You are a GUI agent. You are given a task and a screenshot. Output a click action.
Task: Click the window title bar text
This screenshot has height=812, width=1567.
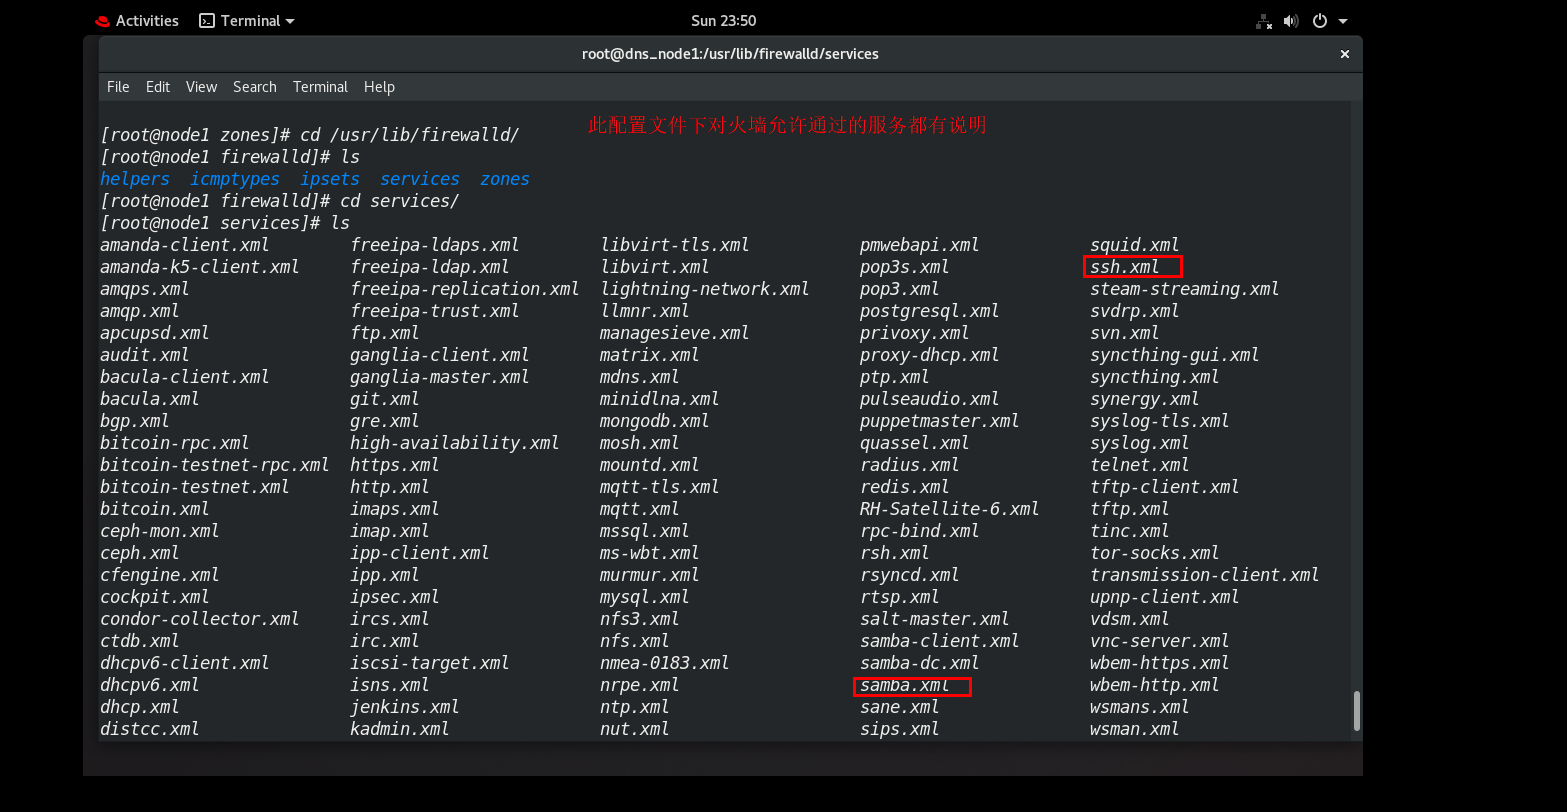[730, 54]
